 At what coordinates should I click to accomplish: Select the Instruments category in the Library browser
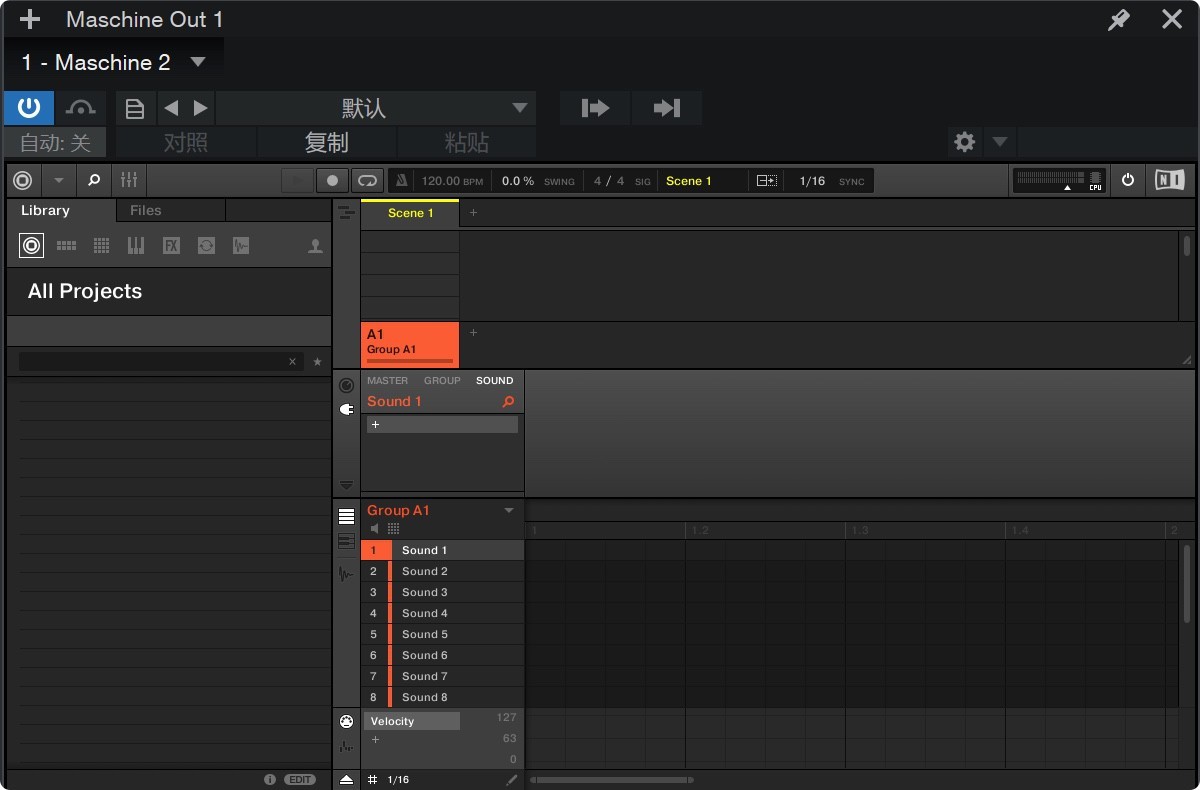[x=136, y=245]
